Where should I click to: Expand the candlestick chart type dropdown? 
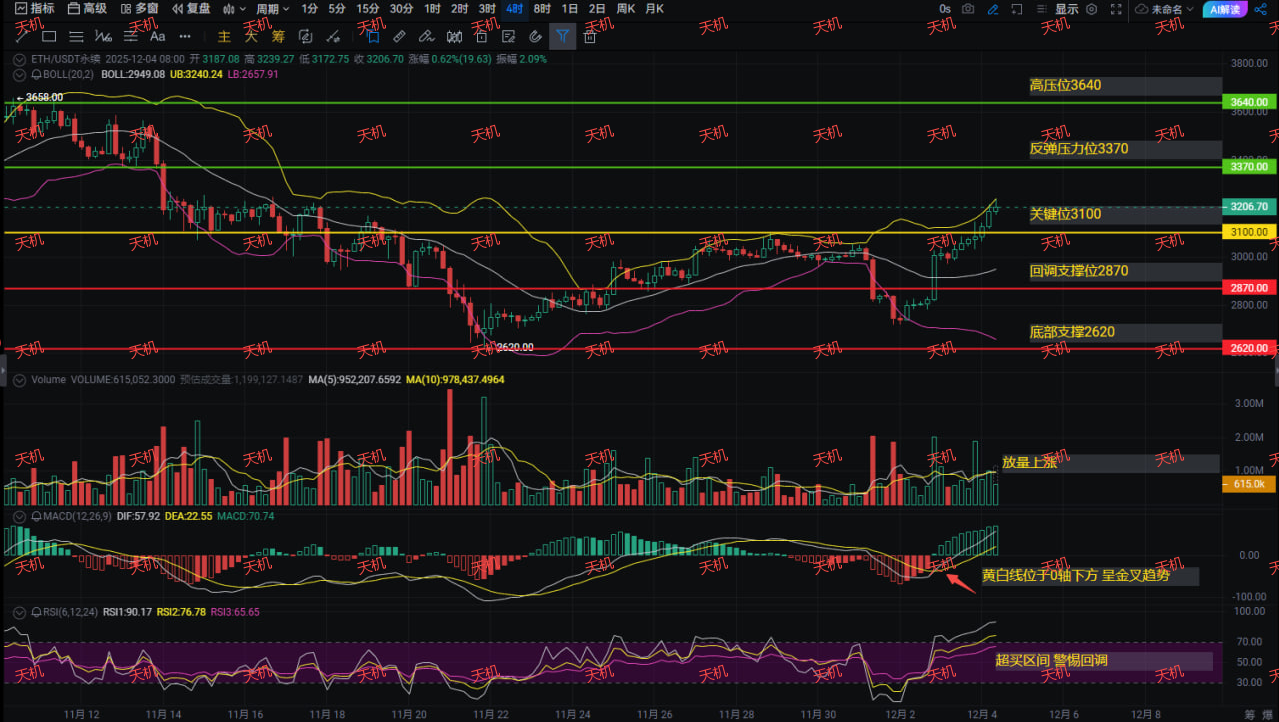(x=235, y=9)
